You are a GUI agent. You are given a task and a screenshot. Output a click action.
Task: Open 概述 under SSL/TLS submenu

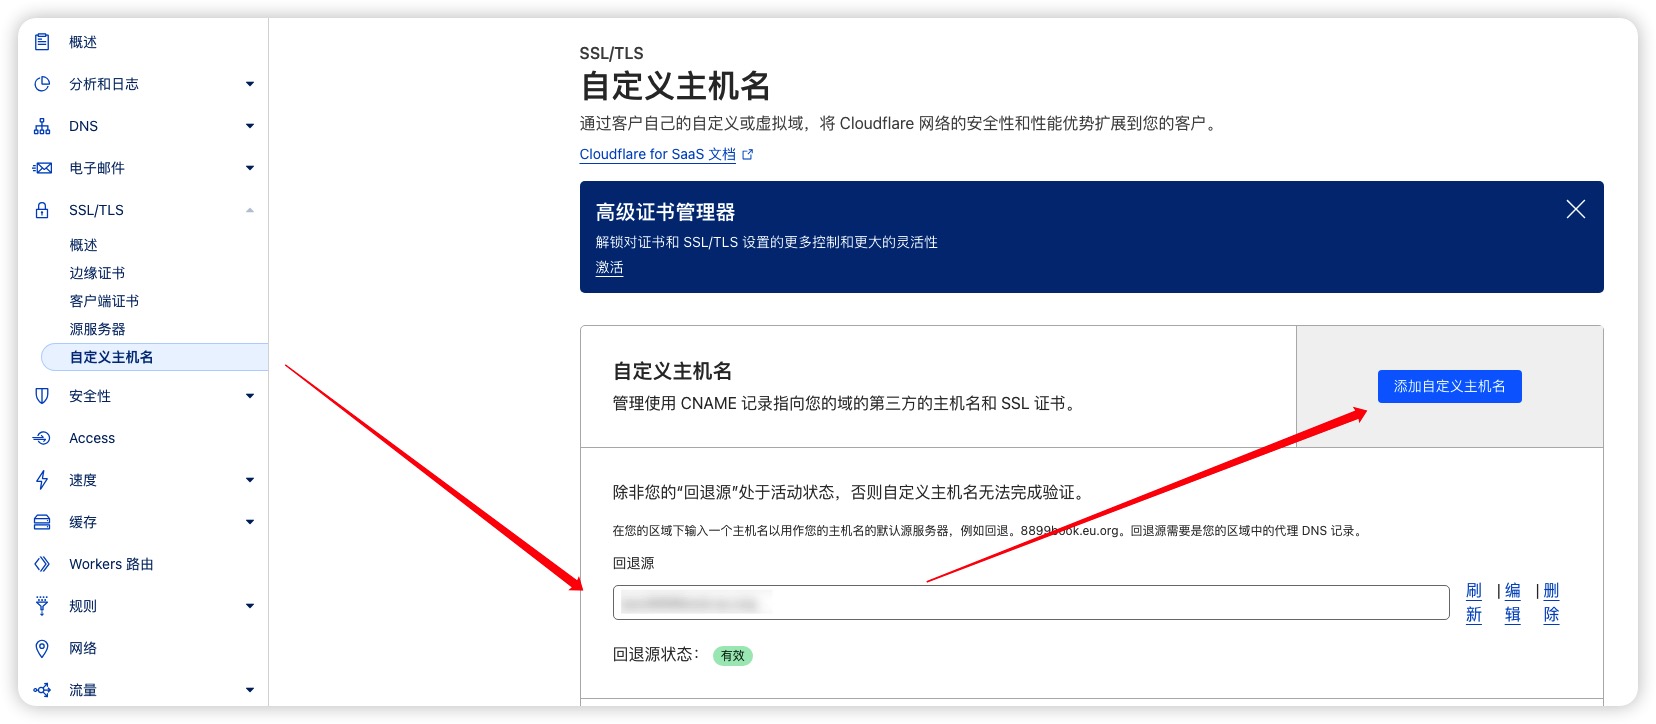coord(83,245)
